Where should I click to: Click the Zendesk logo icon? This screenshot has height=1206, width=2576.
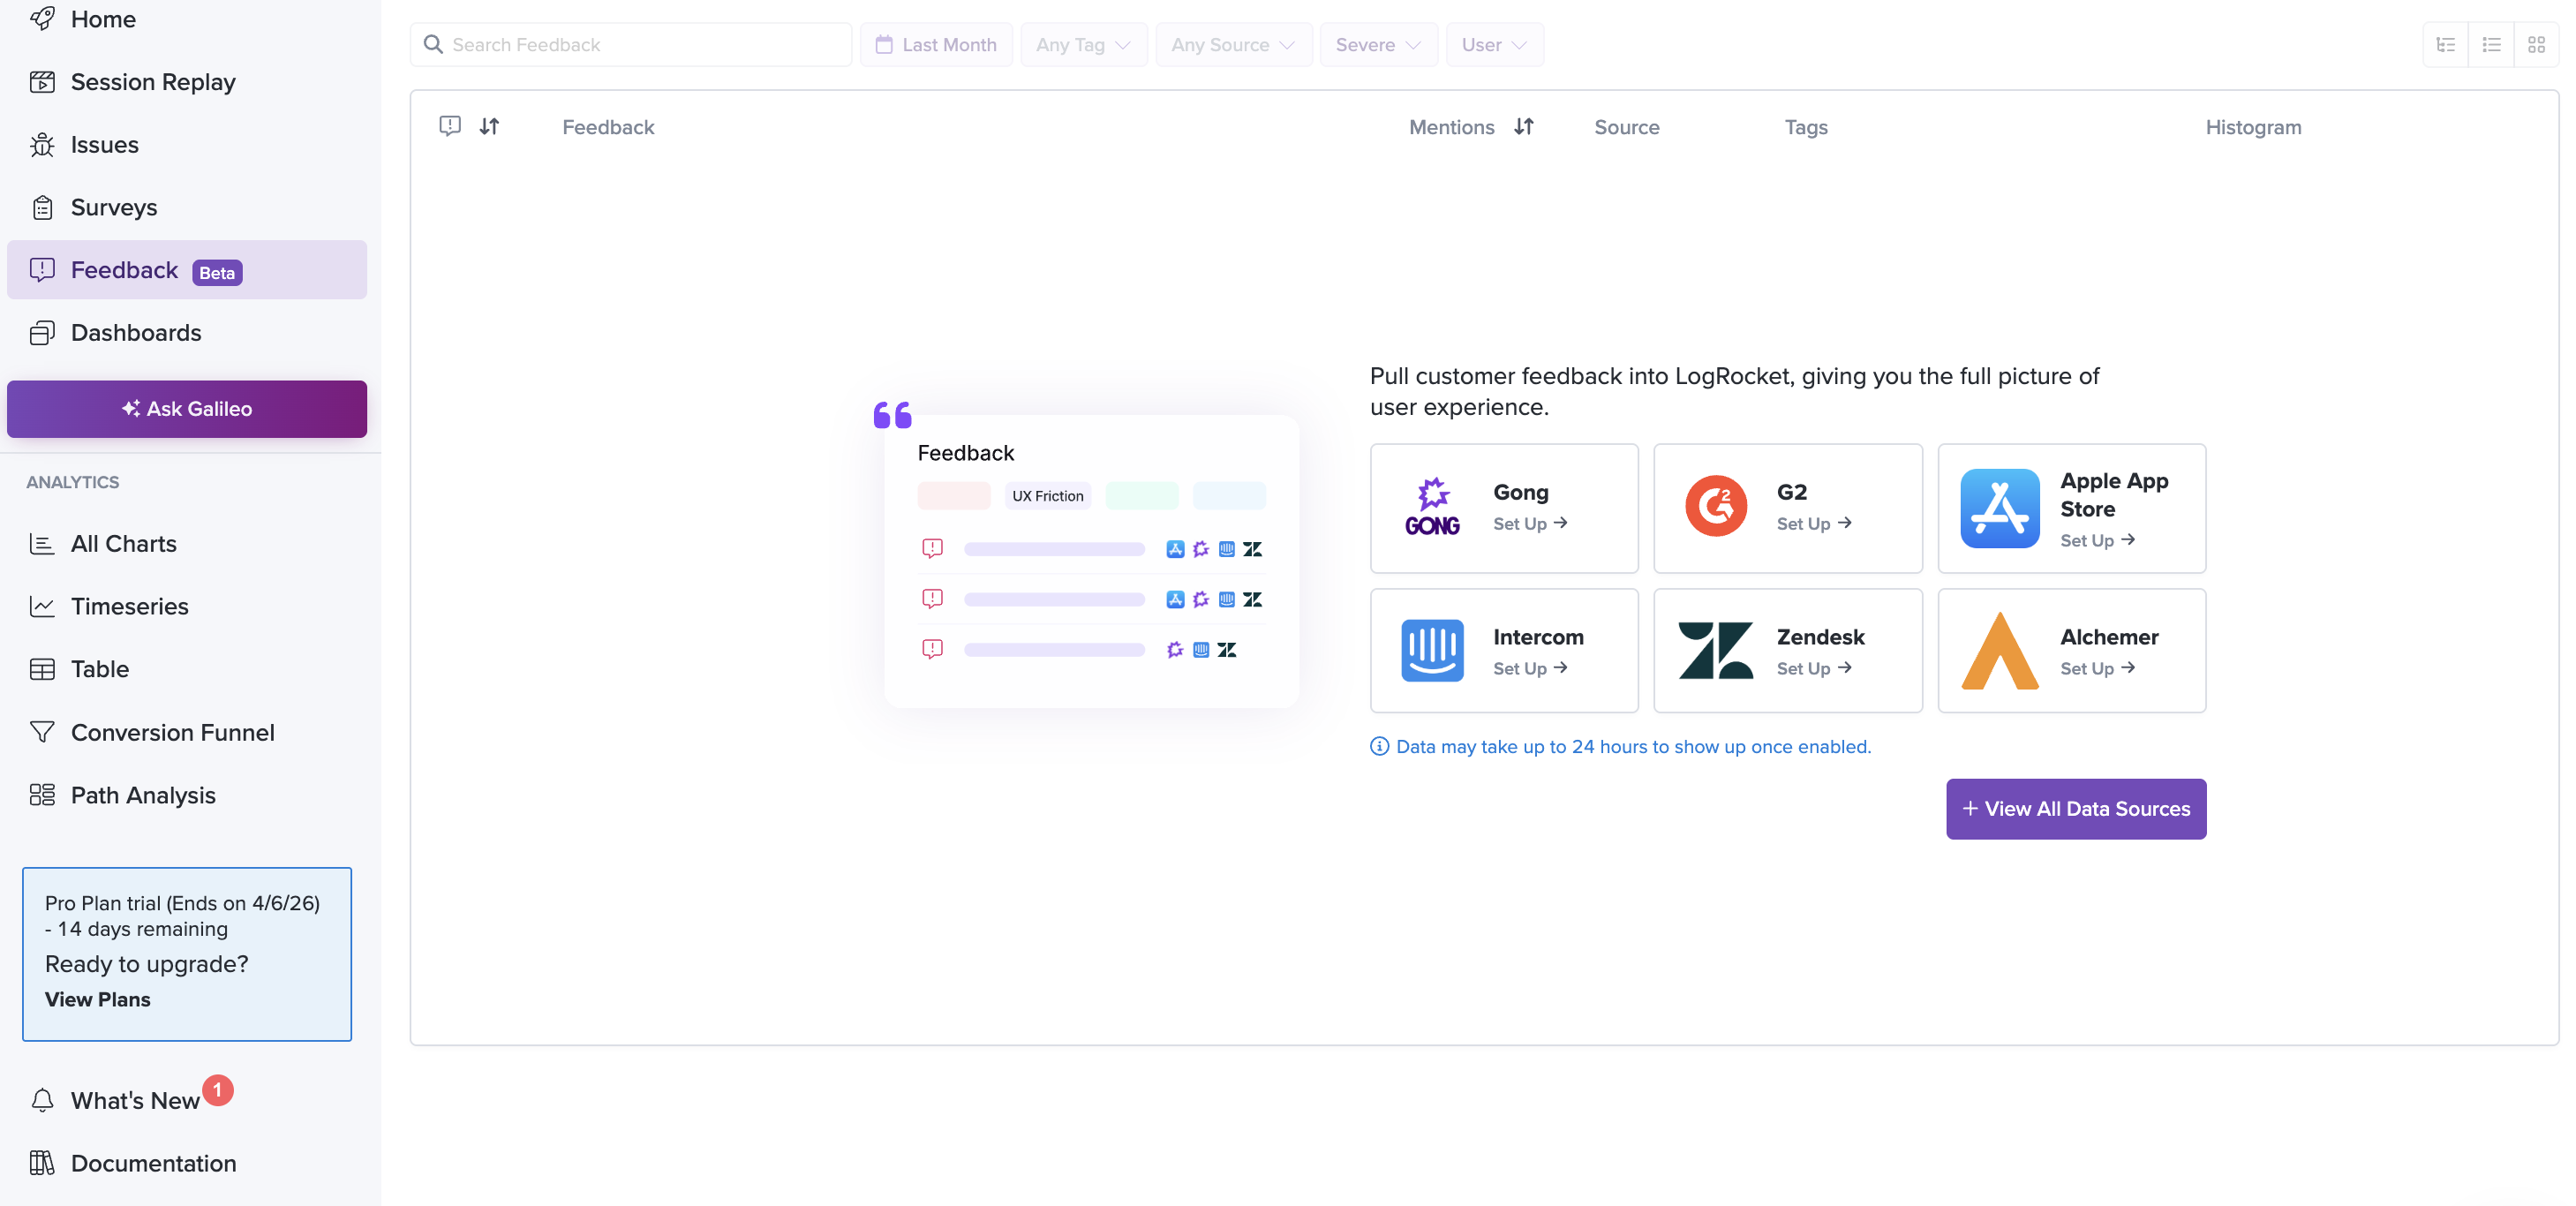(x=1715, y=650)
